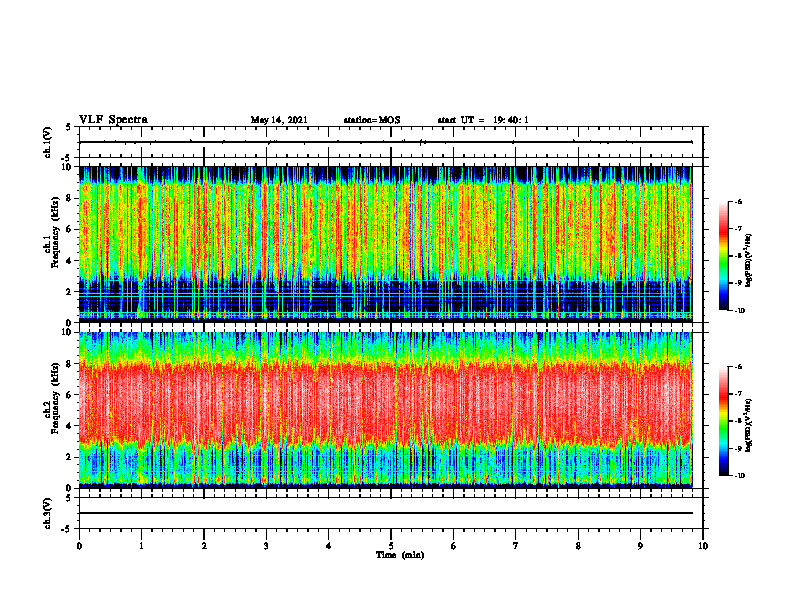Click the ch.1 color bar log(PSD) label
Image resolution: width=792 pixels, height=612 pixels.
pos(749,260)
